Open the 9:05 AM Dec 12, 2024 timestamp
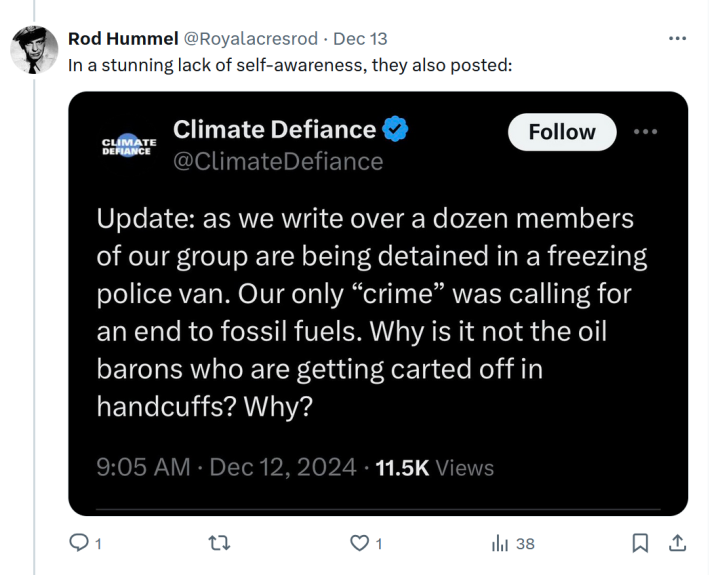Screen dimensions: 720x575 click(226, 467)
